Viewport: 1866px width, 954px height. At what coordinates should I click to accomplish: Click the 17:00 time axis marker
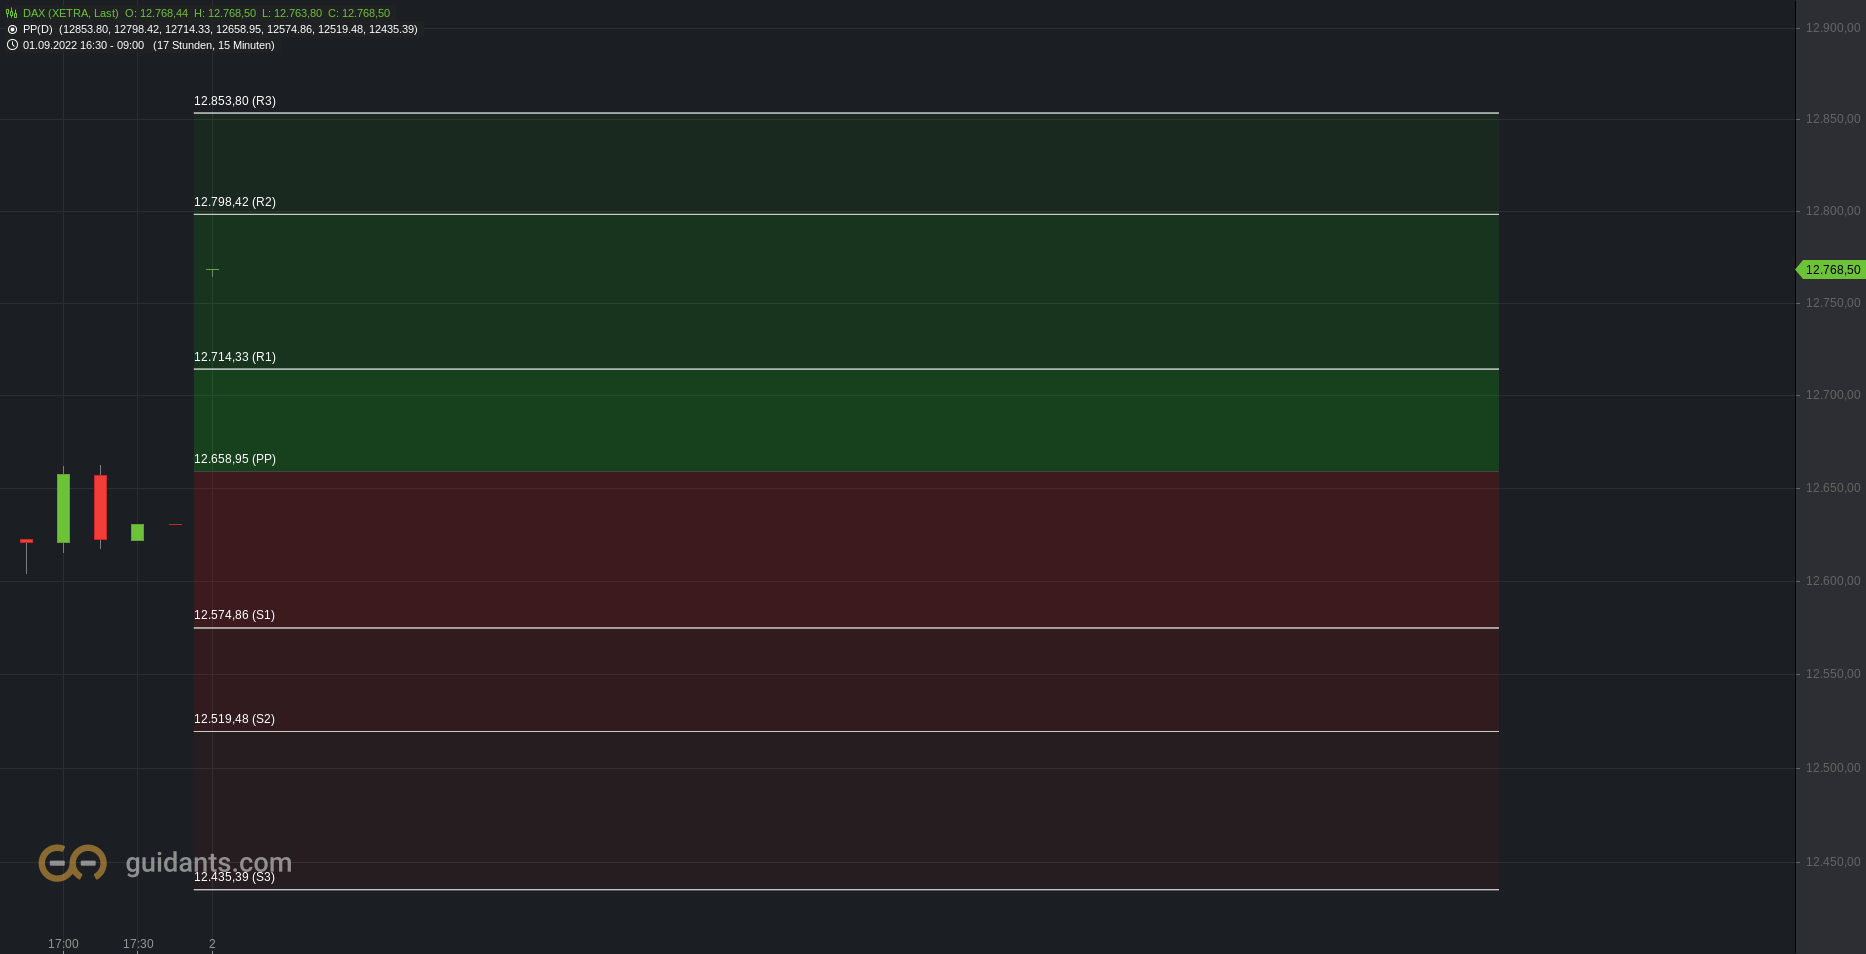coord(63,944)
